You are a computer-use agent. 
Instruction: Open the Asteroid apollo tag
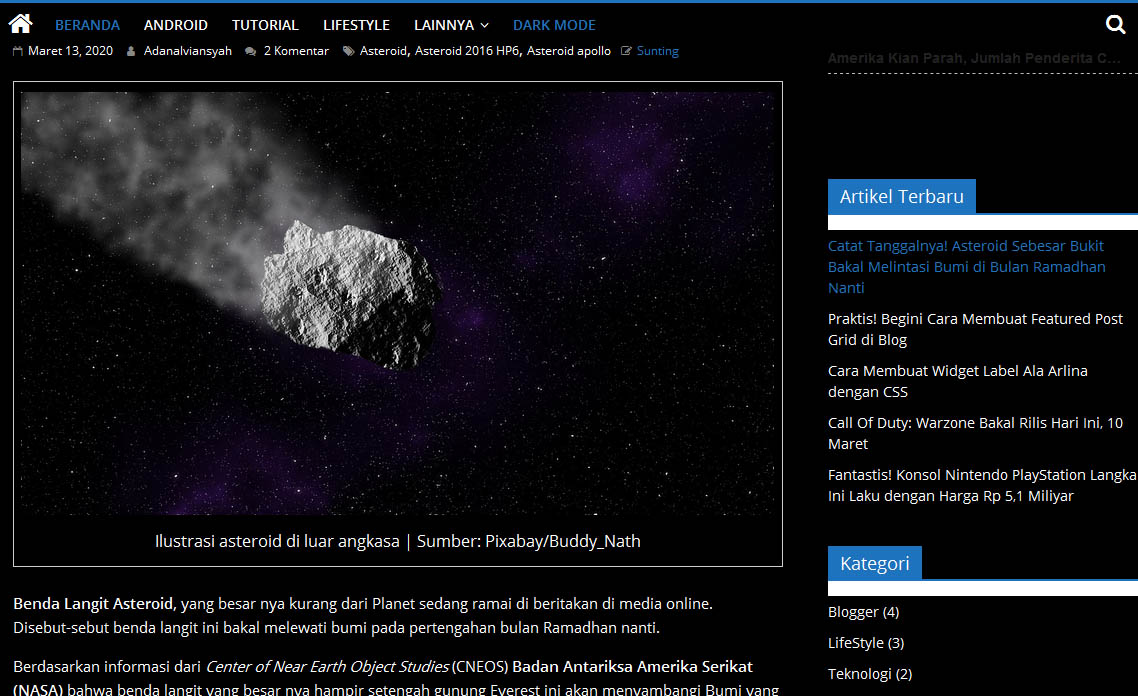click(568, 51)
